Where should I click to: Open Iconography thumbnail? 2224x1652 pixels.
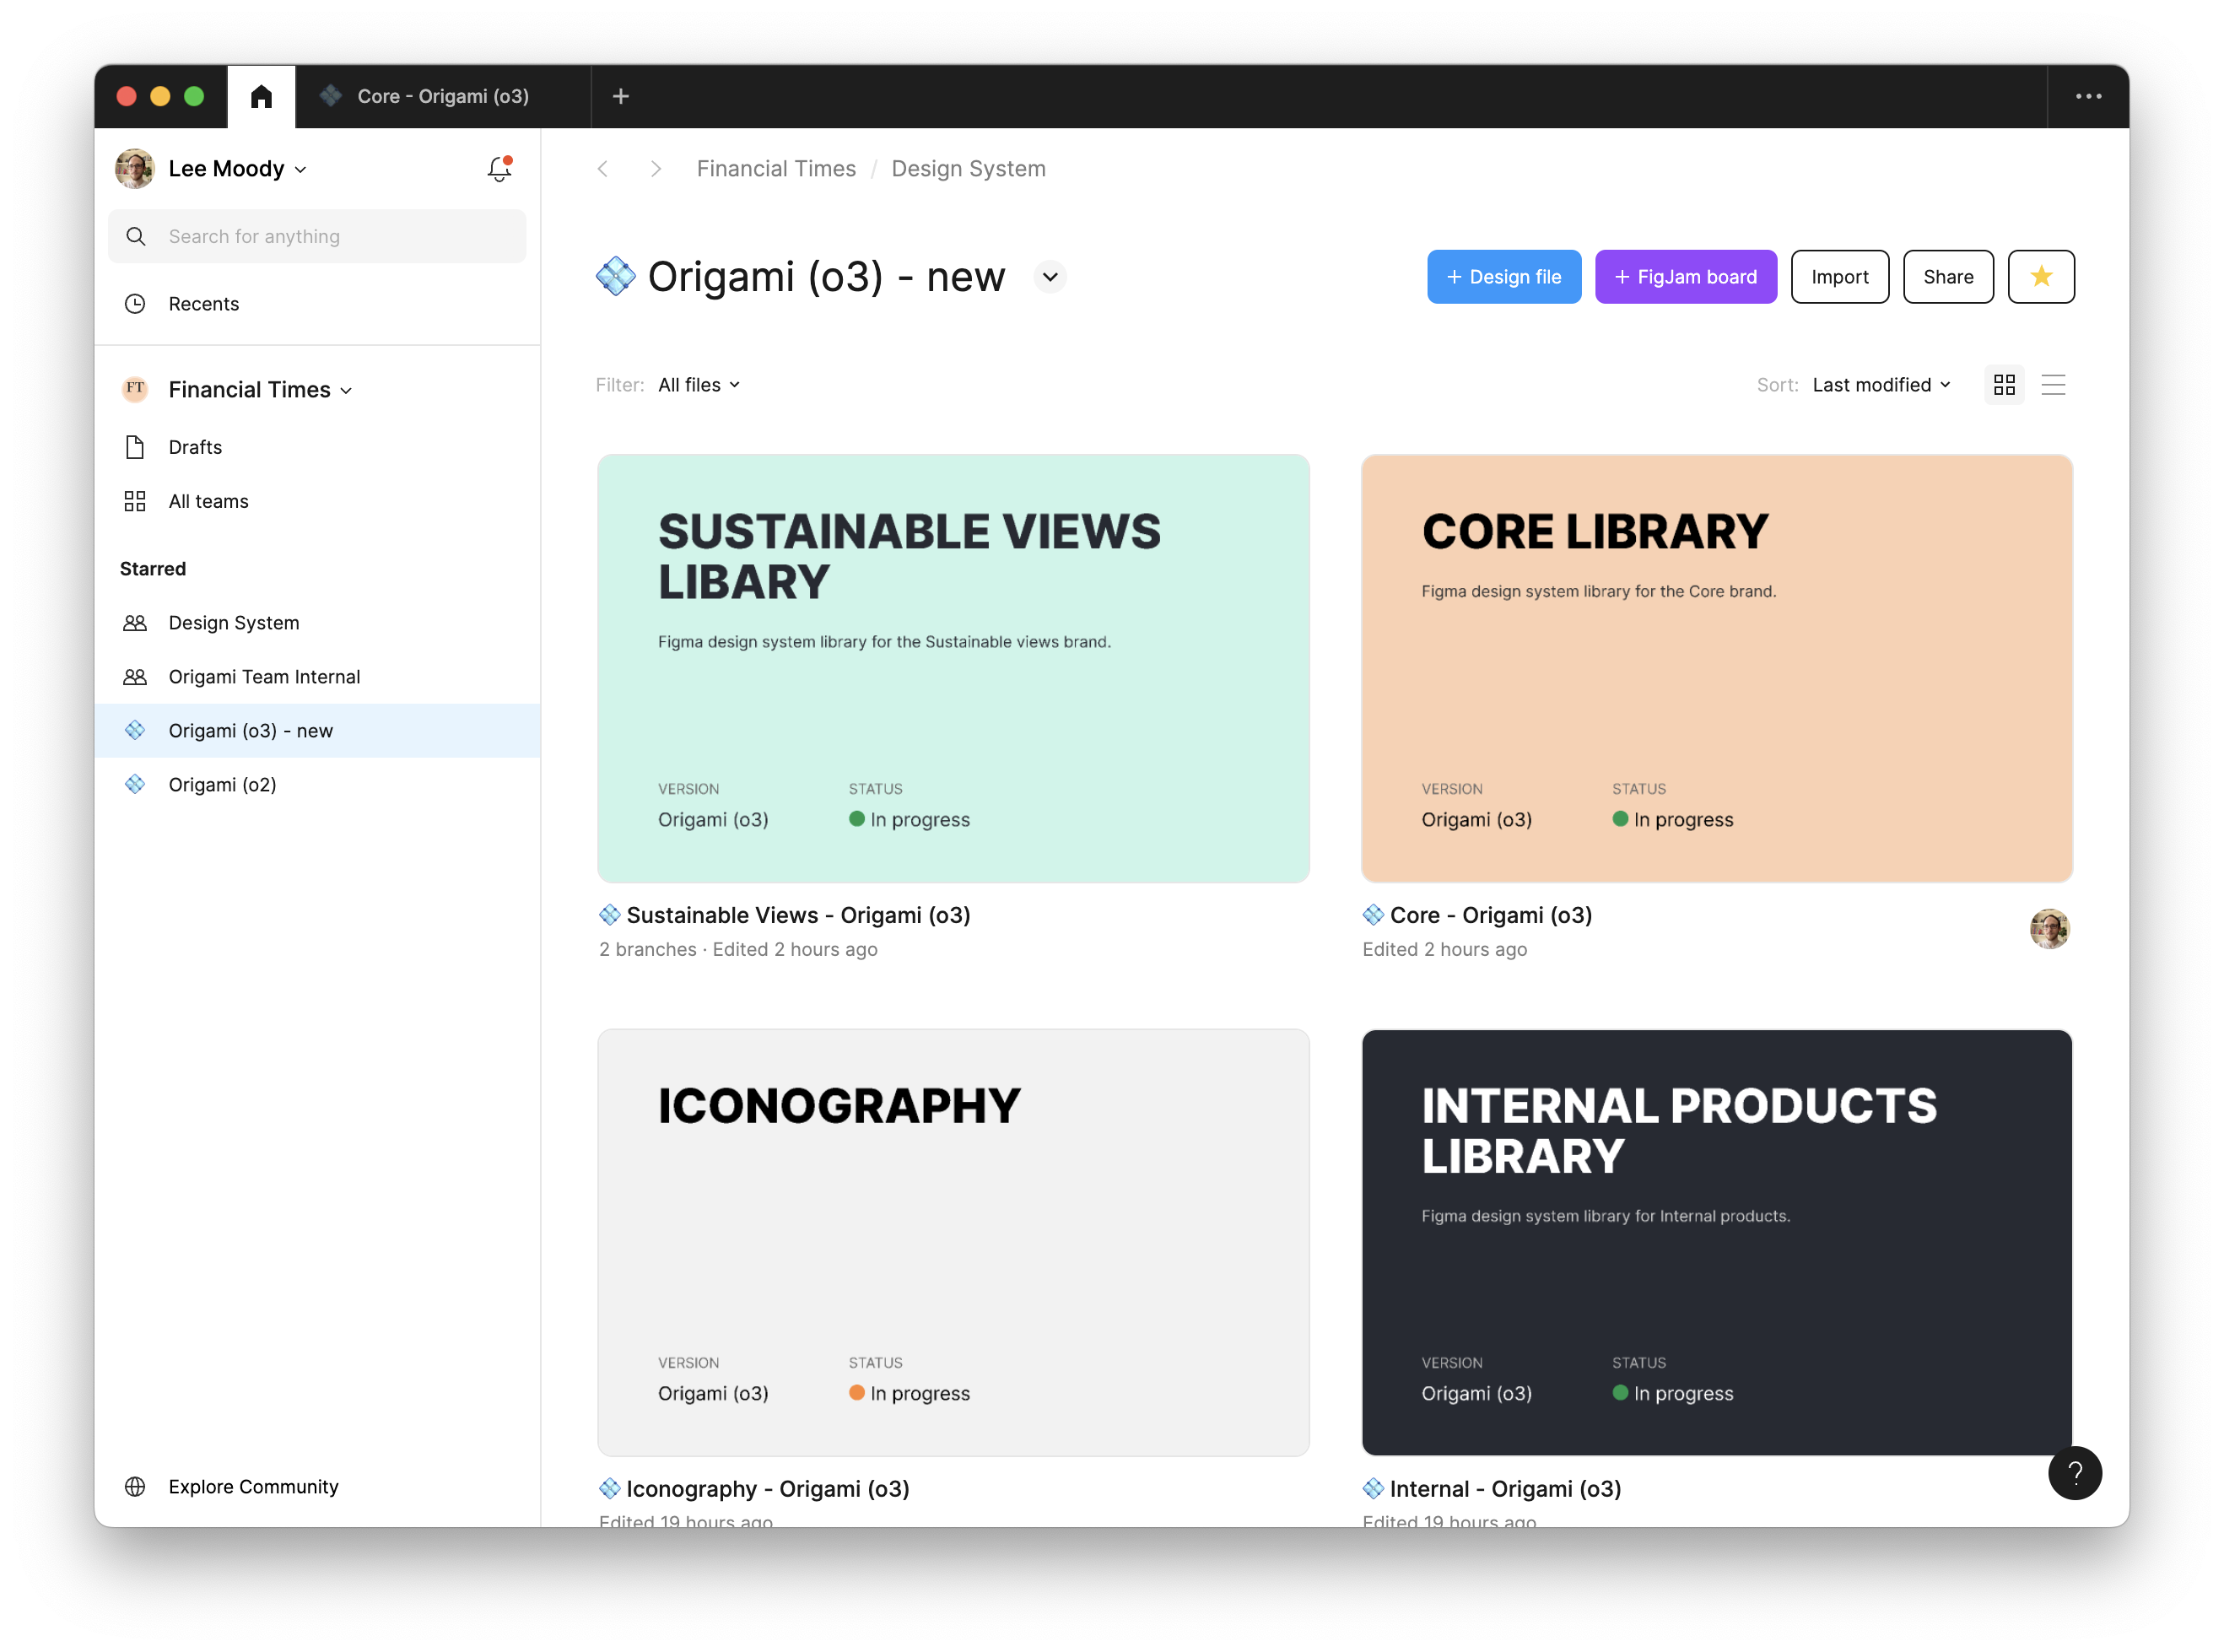953,1242
